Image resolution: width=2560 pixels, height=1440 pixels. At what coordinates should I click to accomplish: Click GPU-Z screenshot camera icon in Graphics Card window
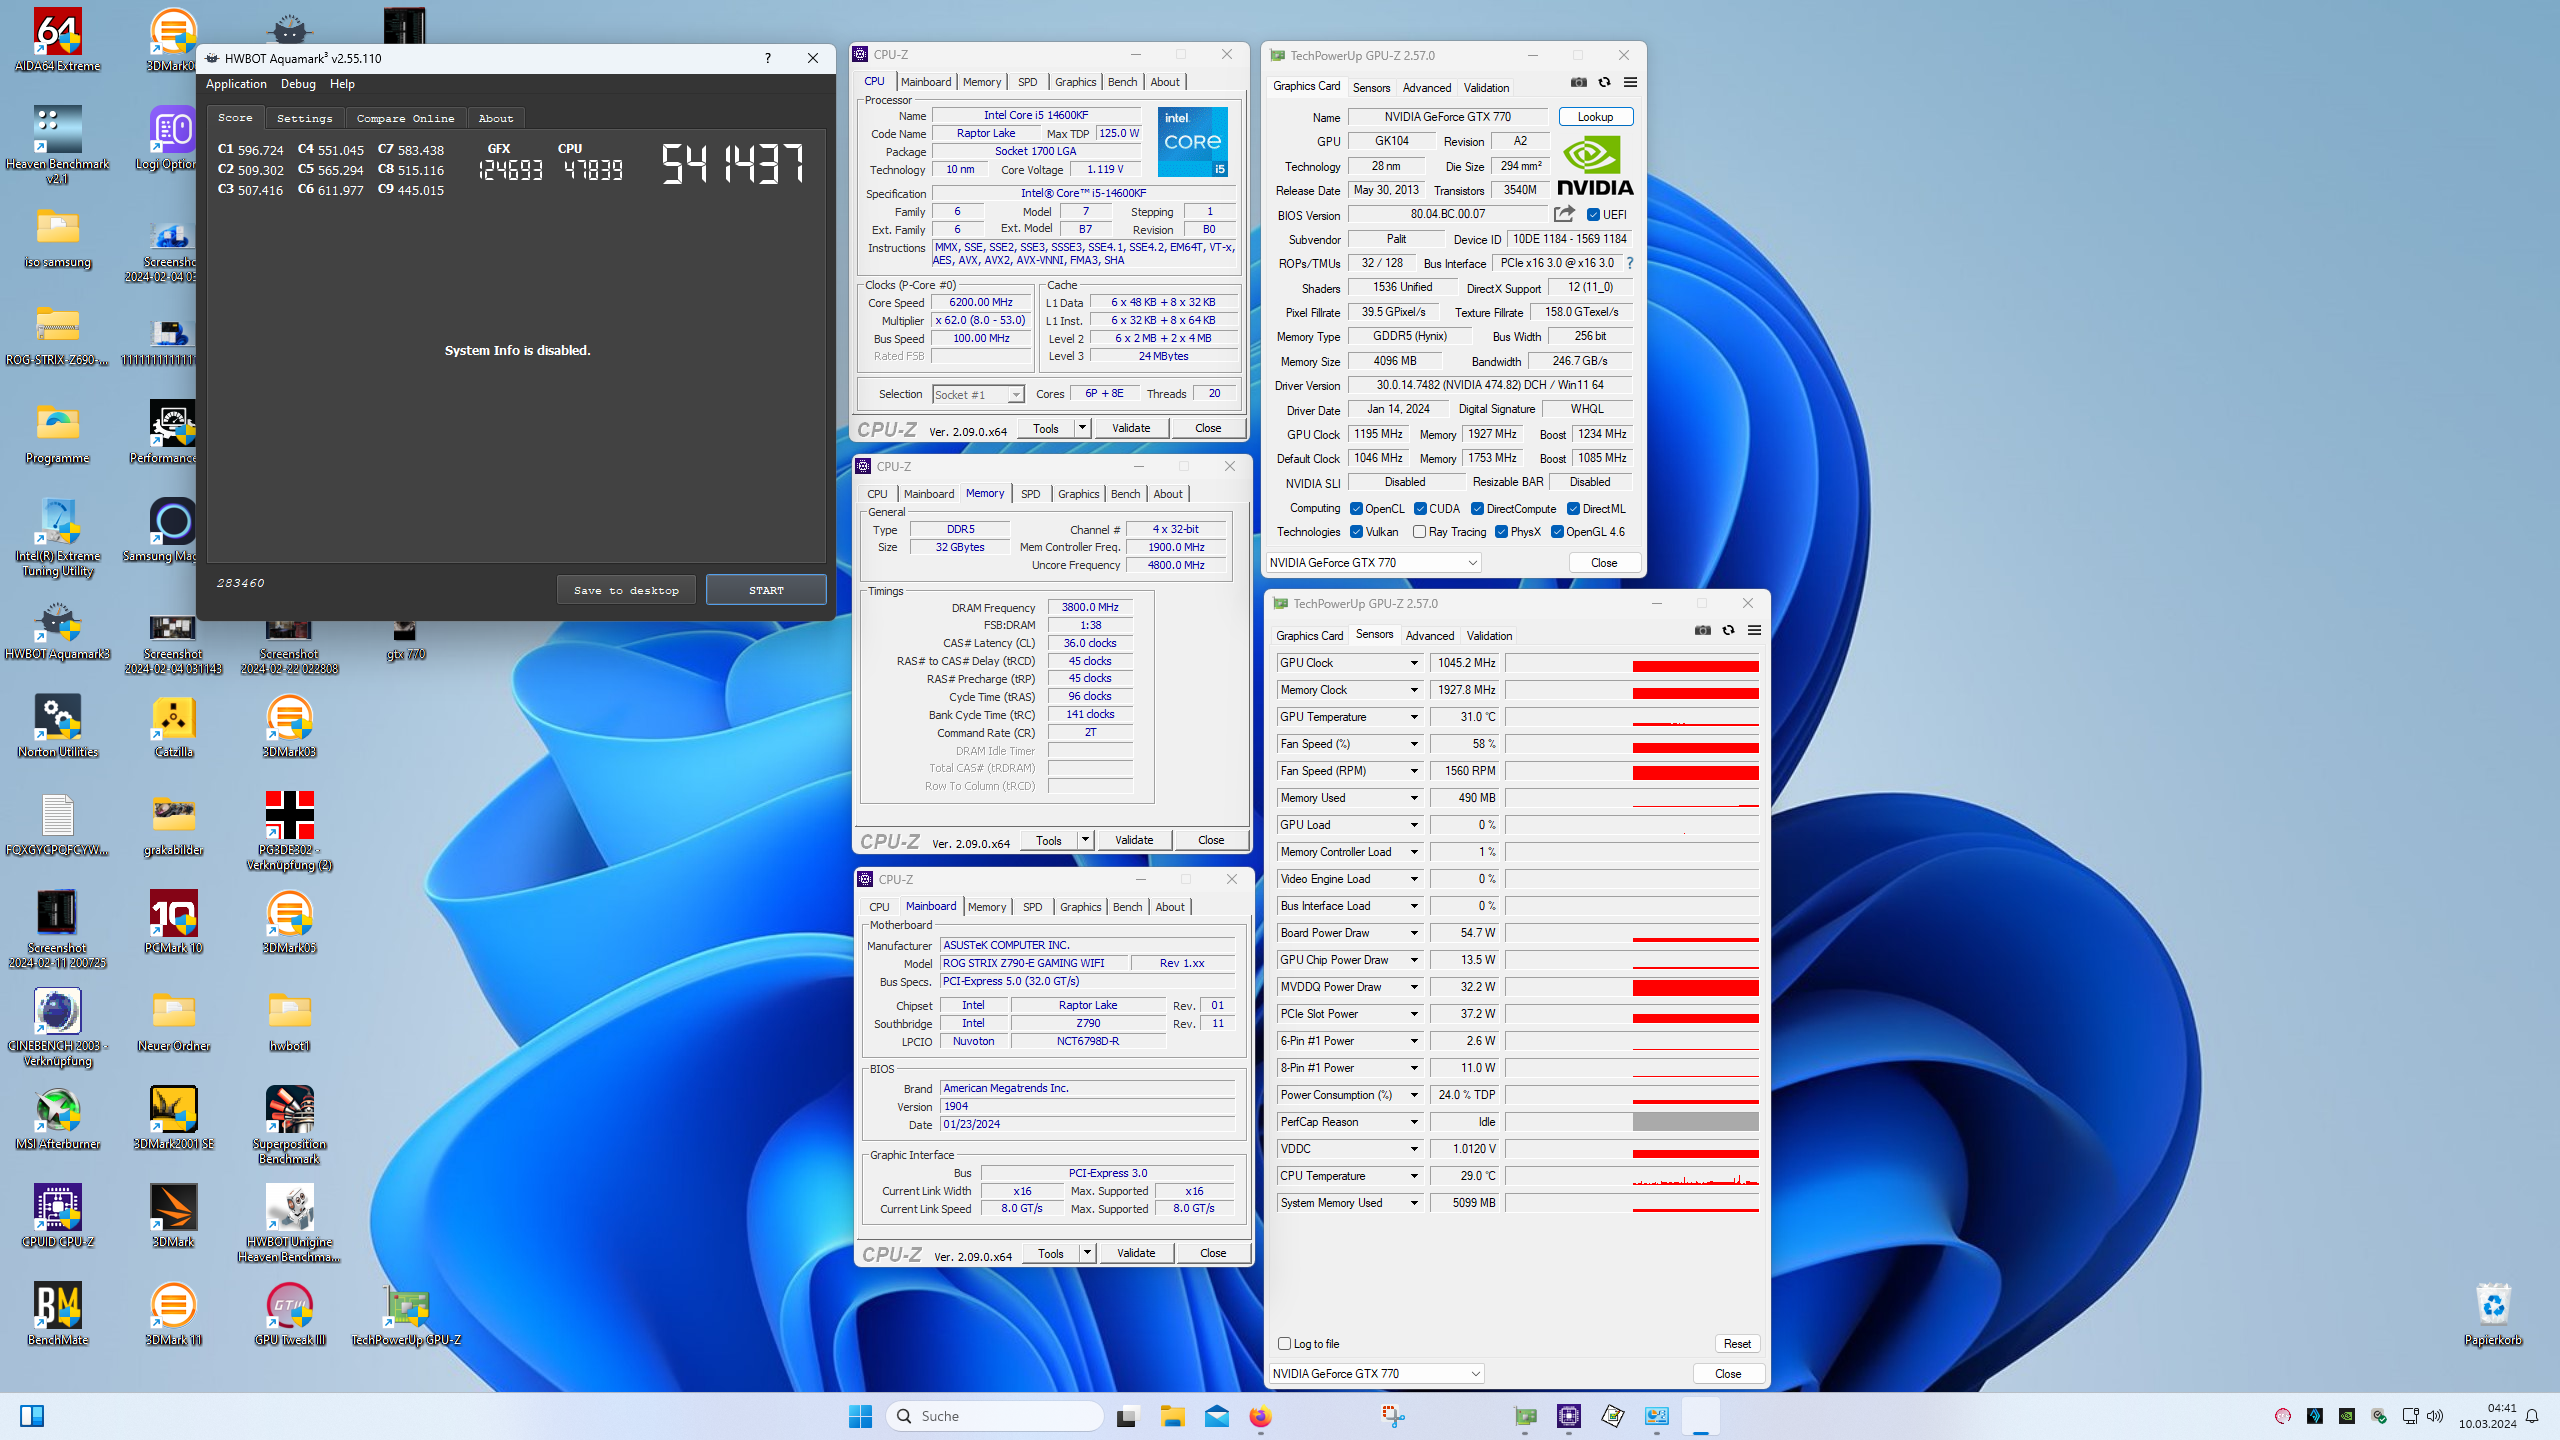pyautogui.click(x=1578, y=83)
